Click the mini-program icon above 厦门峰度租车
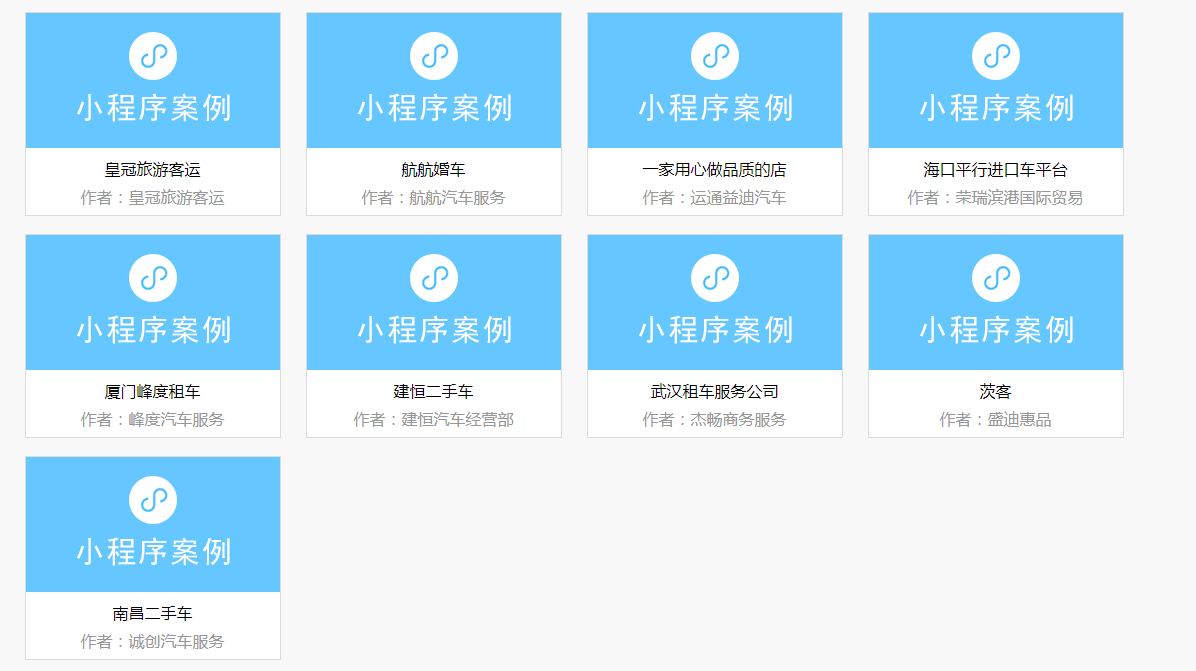 [153, 278]
